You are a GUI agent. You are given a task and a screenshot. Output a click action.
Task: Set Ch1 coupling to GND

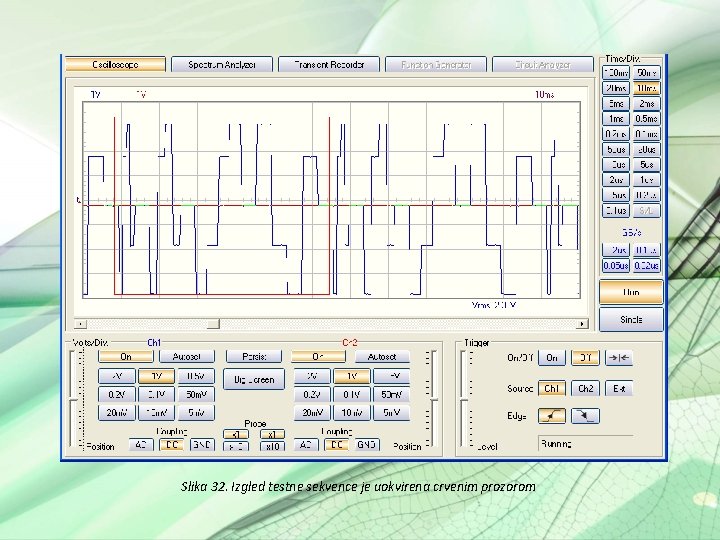tap(201, 444)
